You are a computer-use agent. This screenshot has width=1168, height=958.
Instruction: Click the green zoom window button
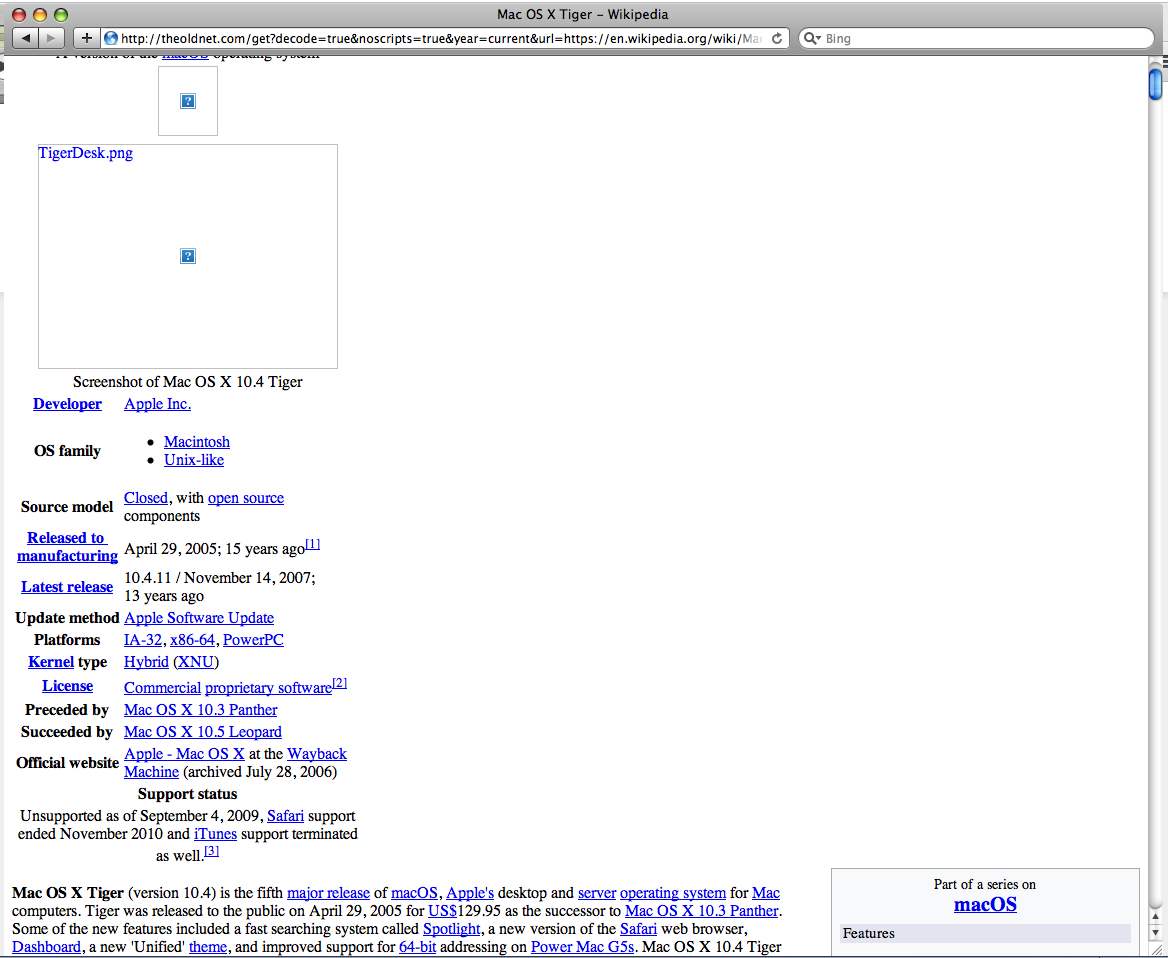pyautogui.click(x=61, y=14)
